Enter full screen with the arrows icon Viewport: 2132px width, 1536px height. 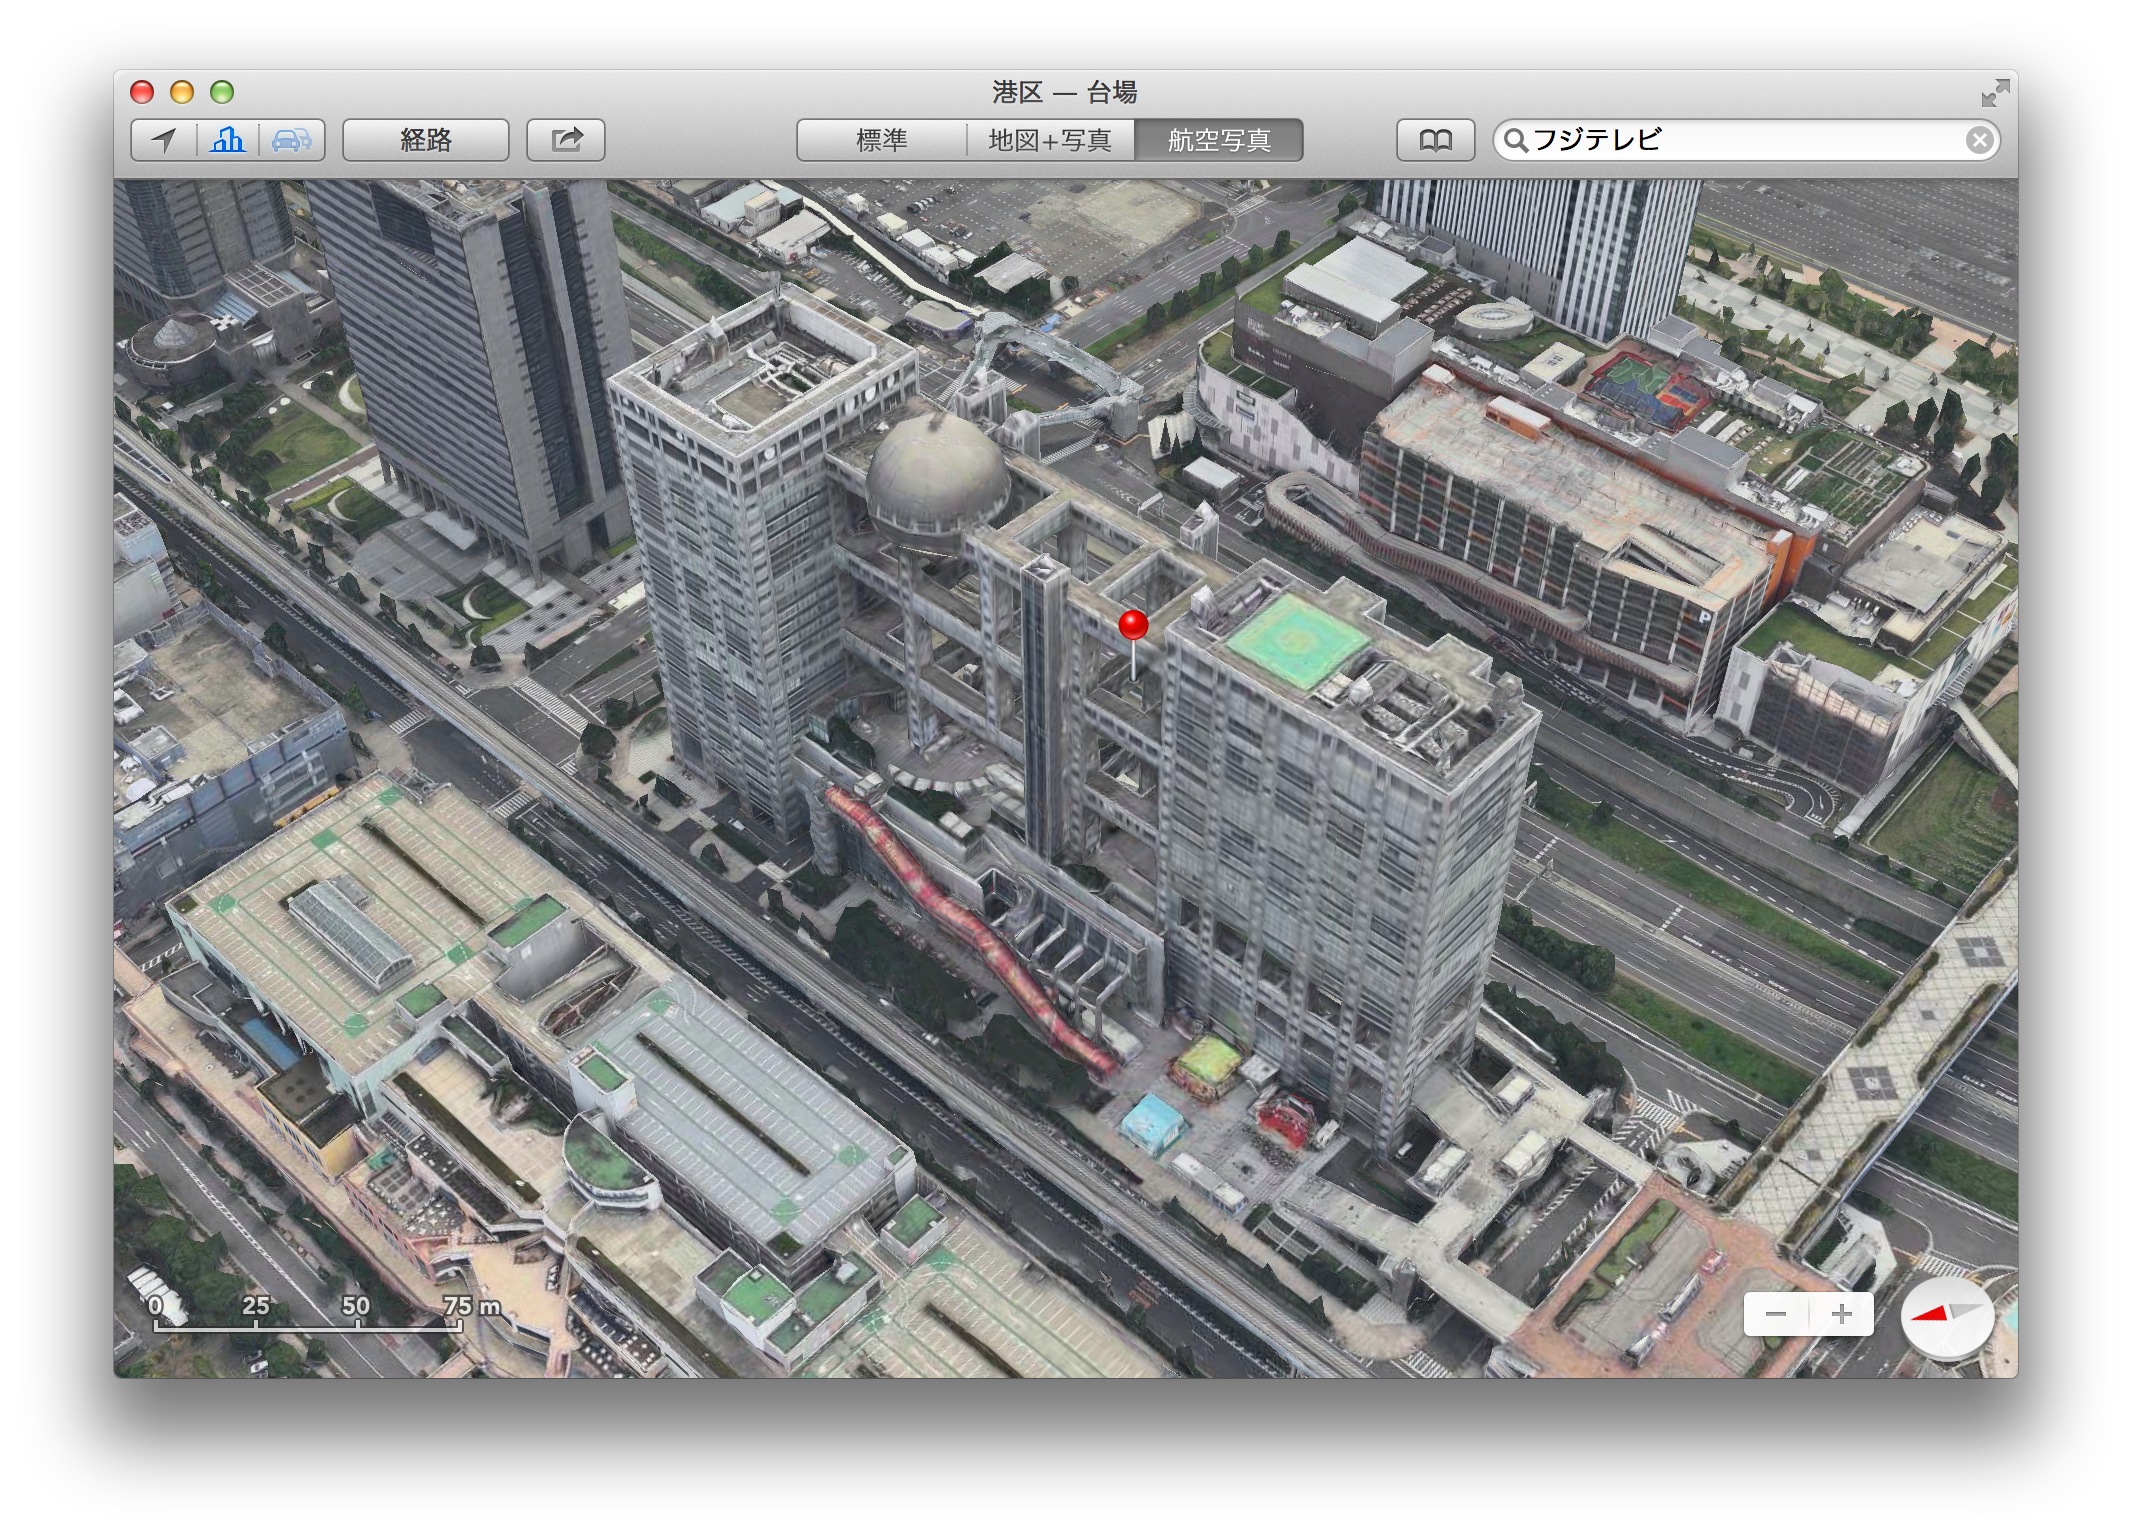click(1994, 93)
